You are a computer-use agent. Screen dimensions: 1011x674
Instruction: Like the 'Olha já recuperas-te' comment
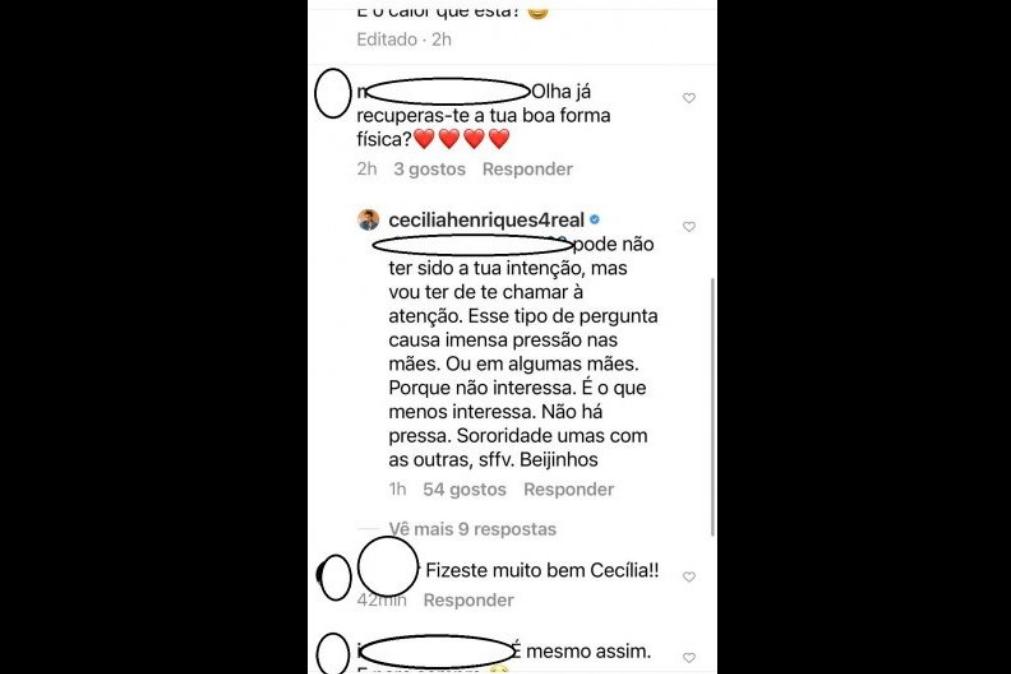[689, 98]
